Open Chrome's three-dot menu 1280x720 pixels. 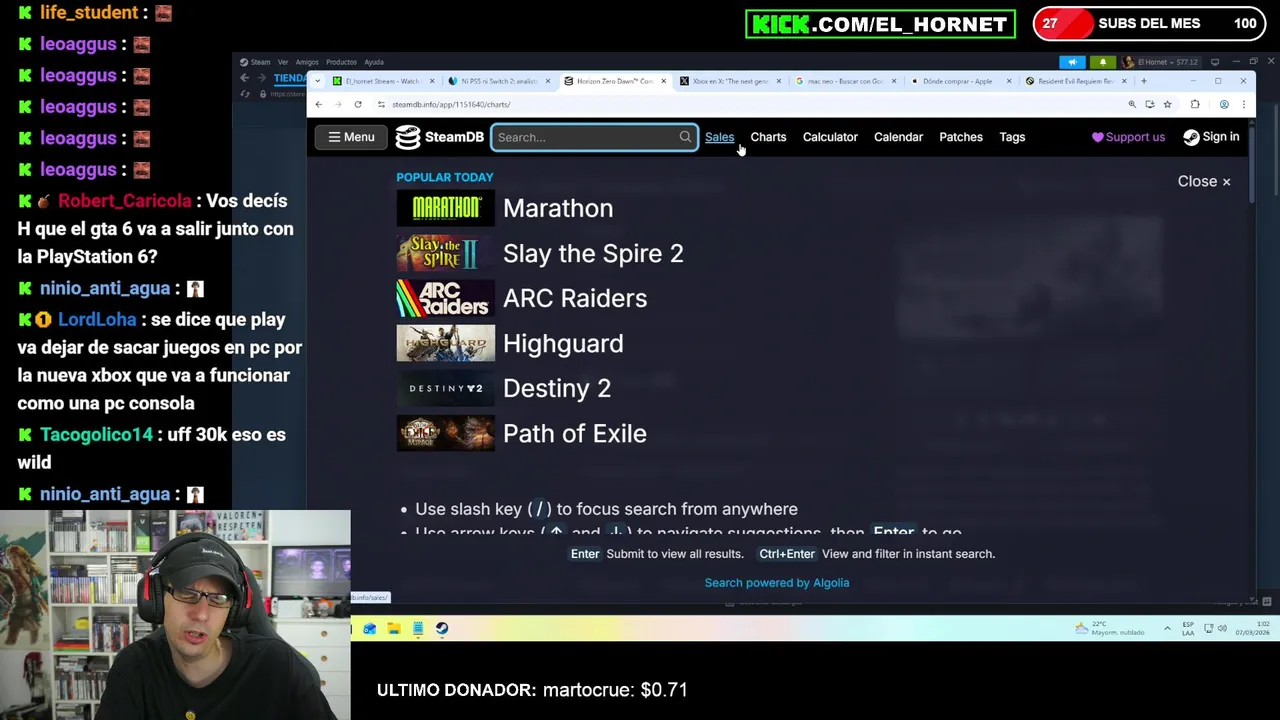coord(1243,104)
